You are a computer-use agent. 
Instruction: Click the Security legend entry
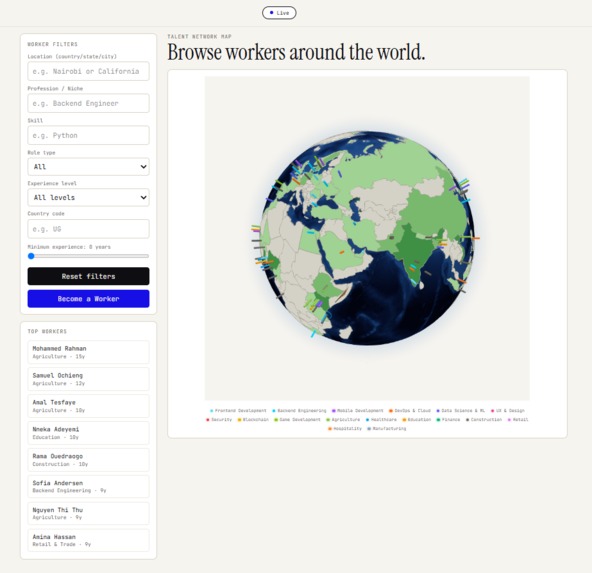(x=219, y=419)
